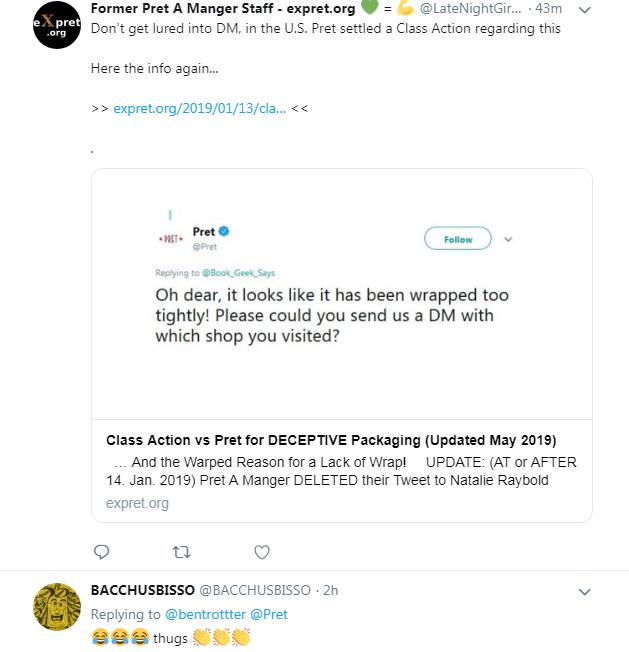Like the tweet with heart icon
This screenshot has width=629, height=652.
tap(262, 552)
